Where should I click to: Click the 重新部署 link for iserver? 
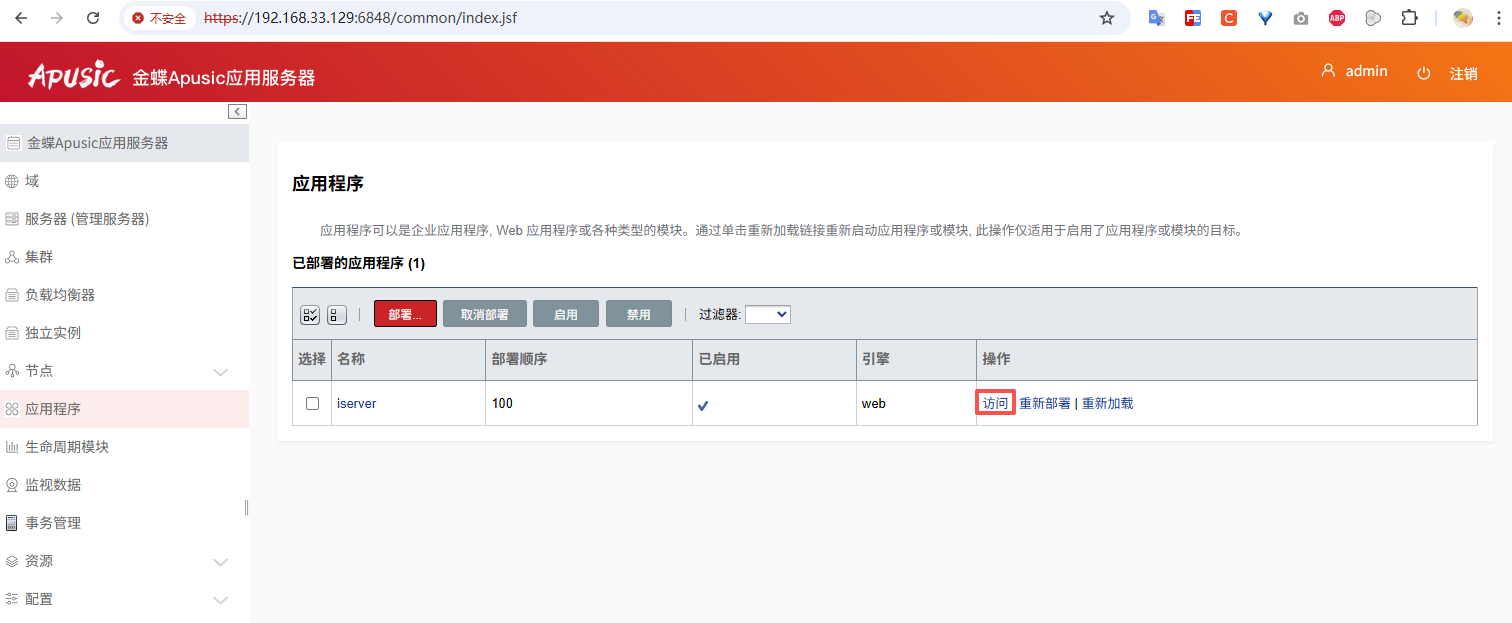[x=1045, y=403]
